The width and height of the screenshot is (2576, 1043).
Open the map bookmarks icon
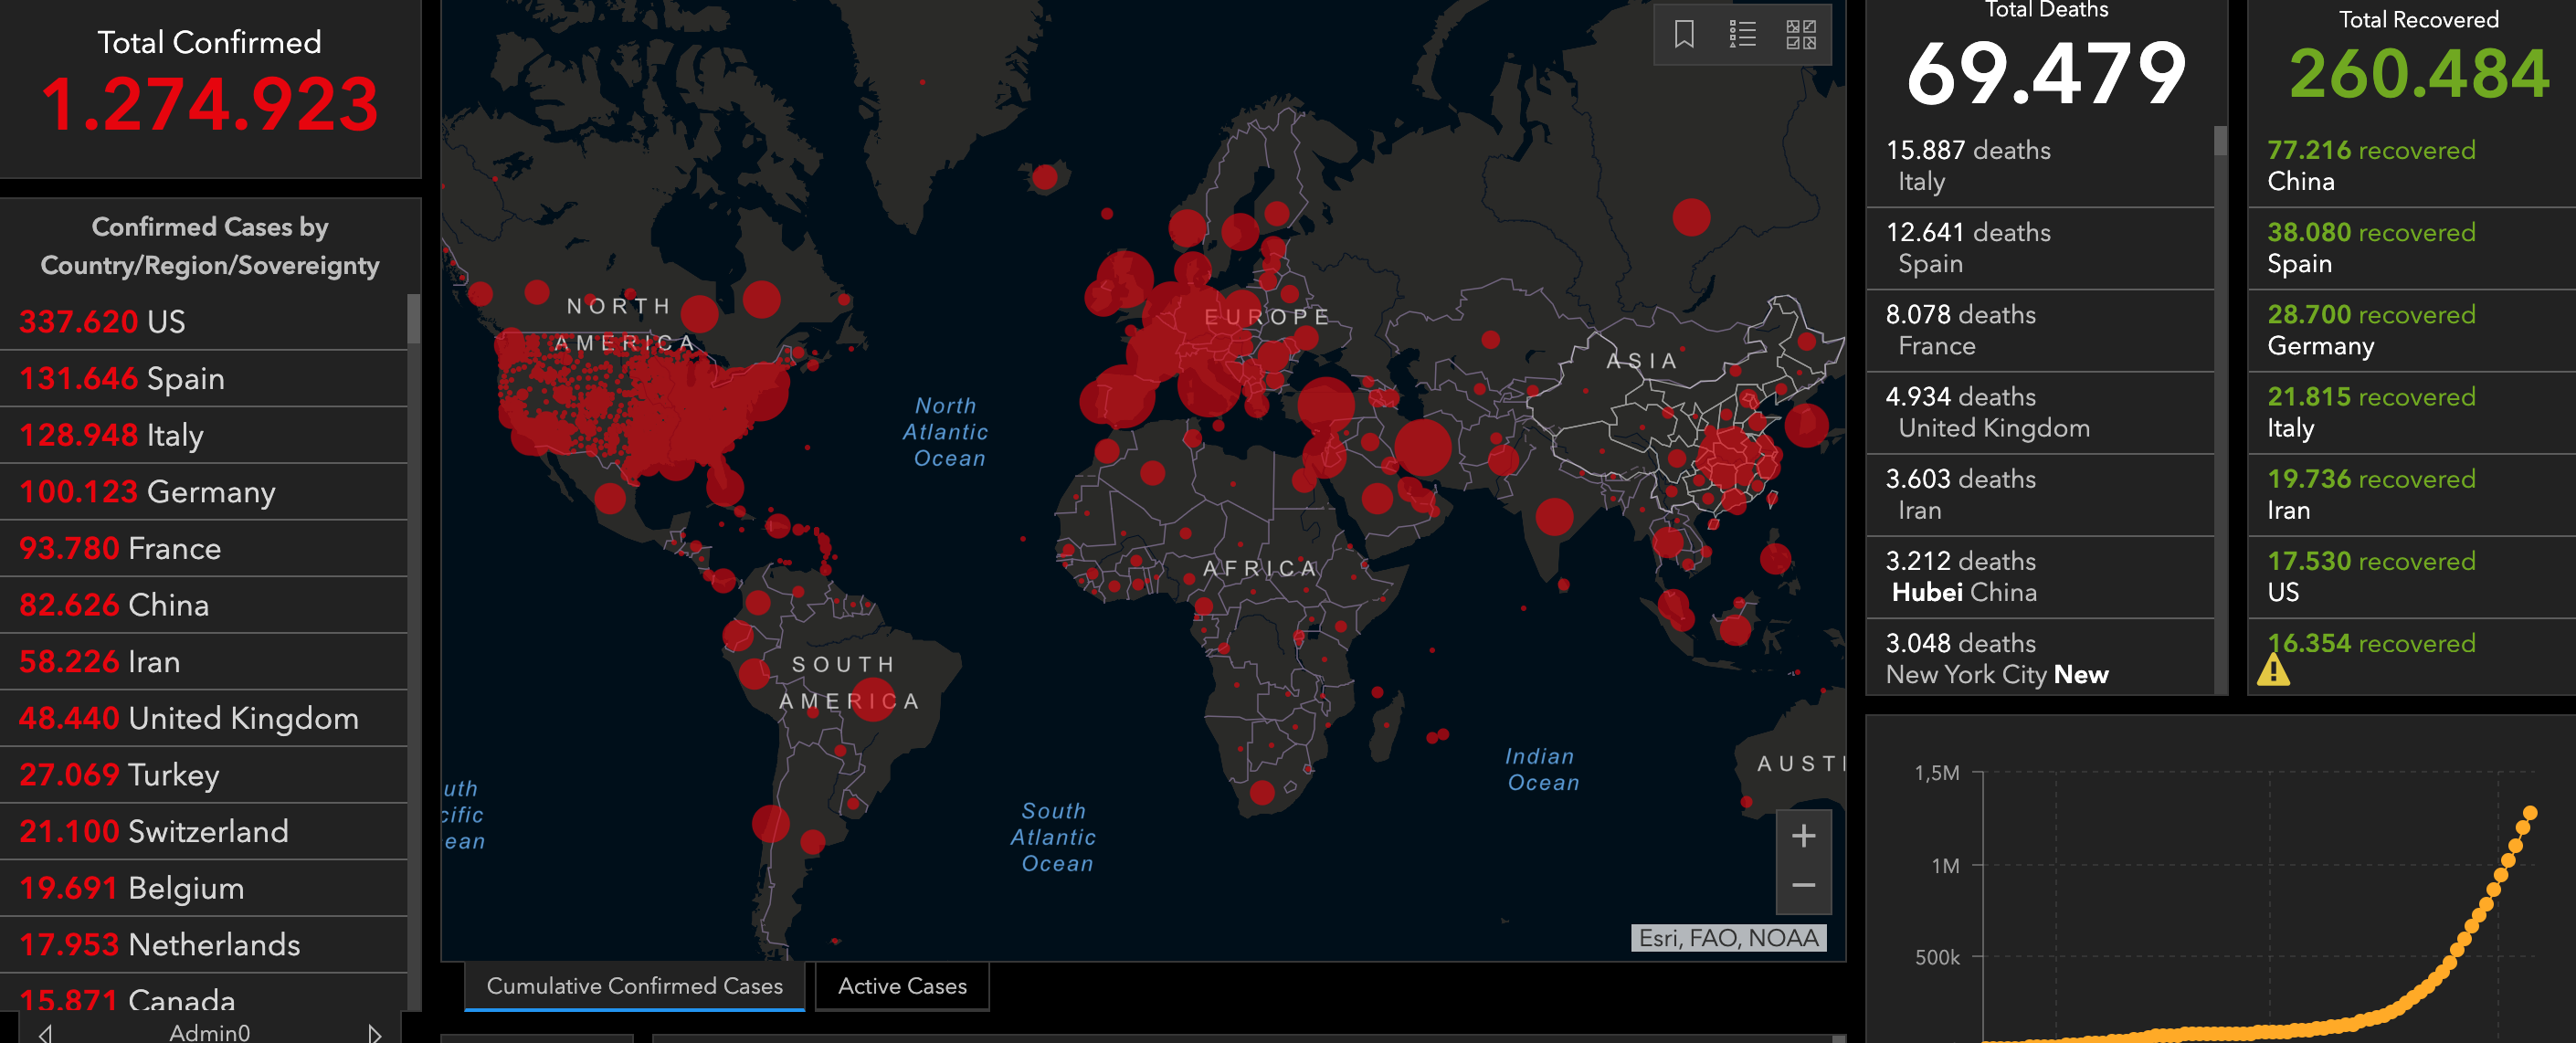(x=1684, y=35)
